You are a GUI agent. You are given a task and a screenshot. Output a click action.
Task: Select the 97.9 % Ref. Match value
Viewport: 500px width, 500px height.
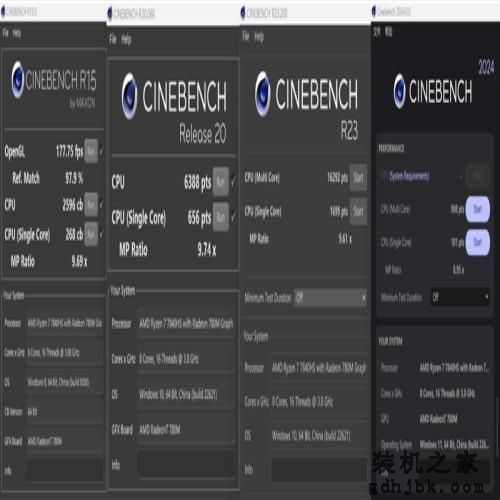[x=74, y=178]
